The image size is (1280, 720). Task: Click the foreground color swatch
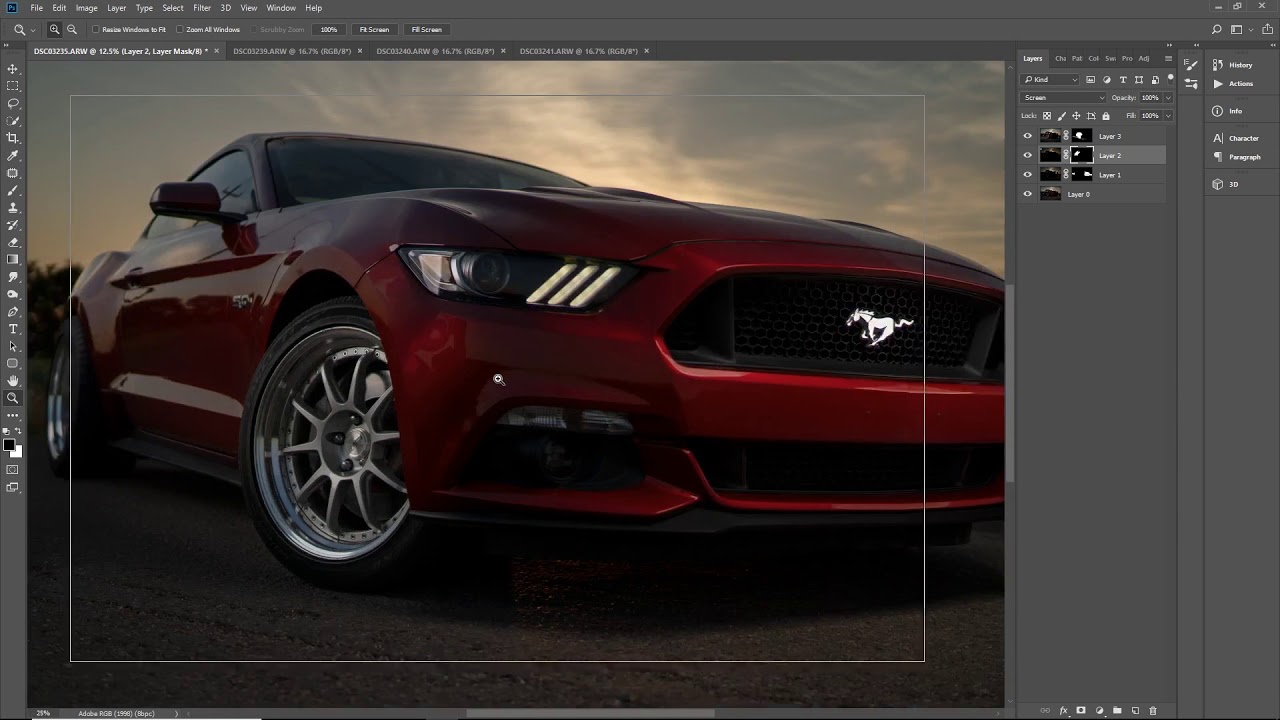(9, 445)
